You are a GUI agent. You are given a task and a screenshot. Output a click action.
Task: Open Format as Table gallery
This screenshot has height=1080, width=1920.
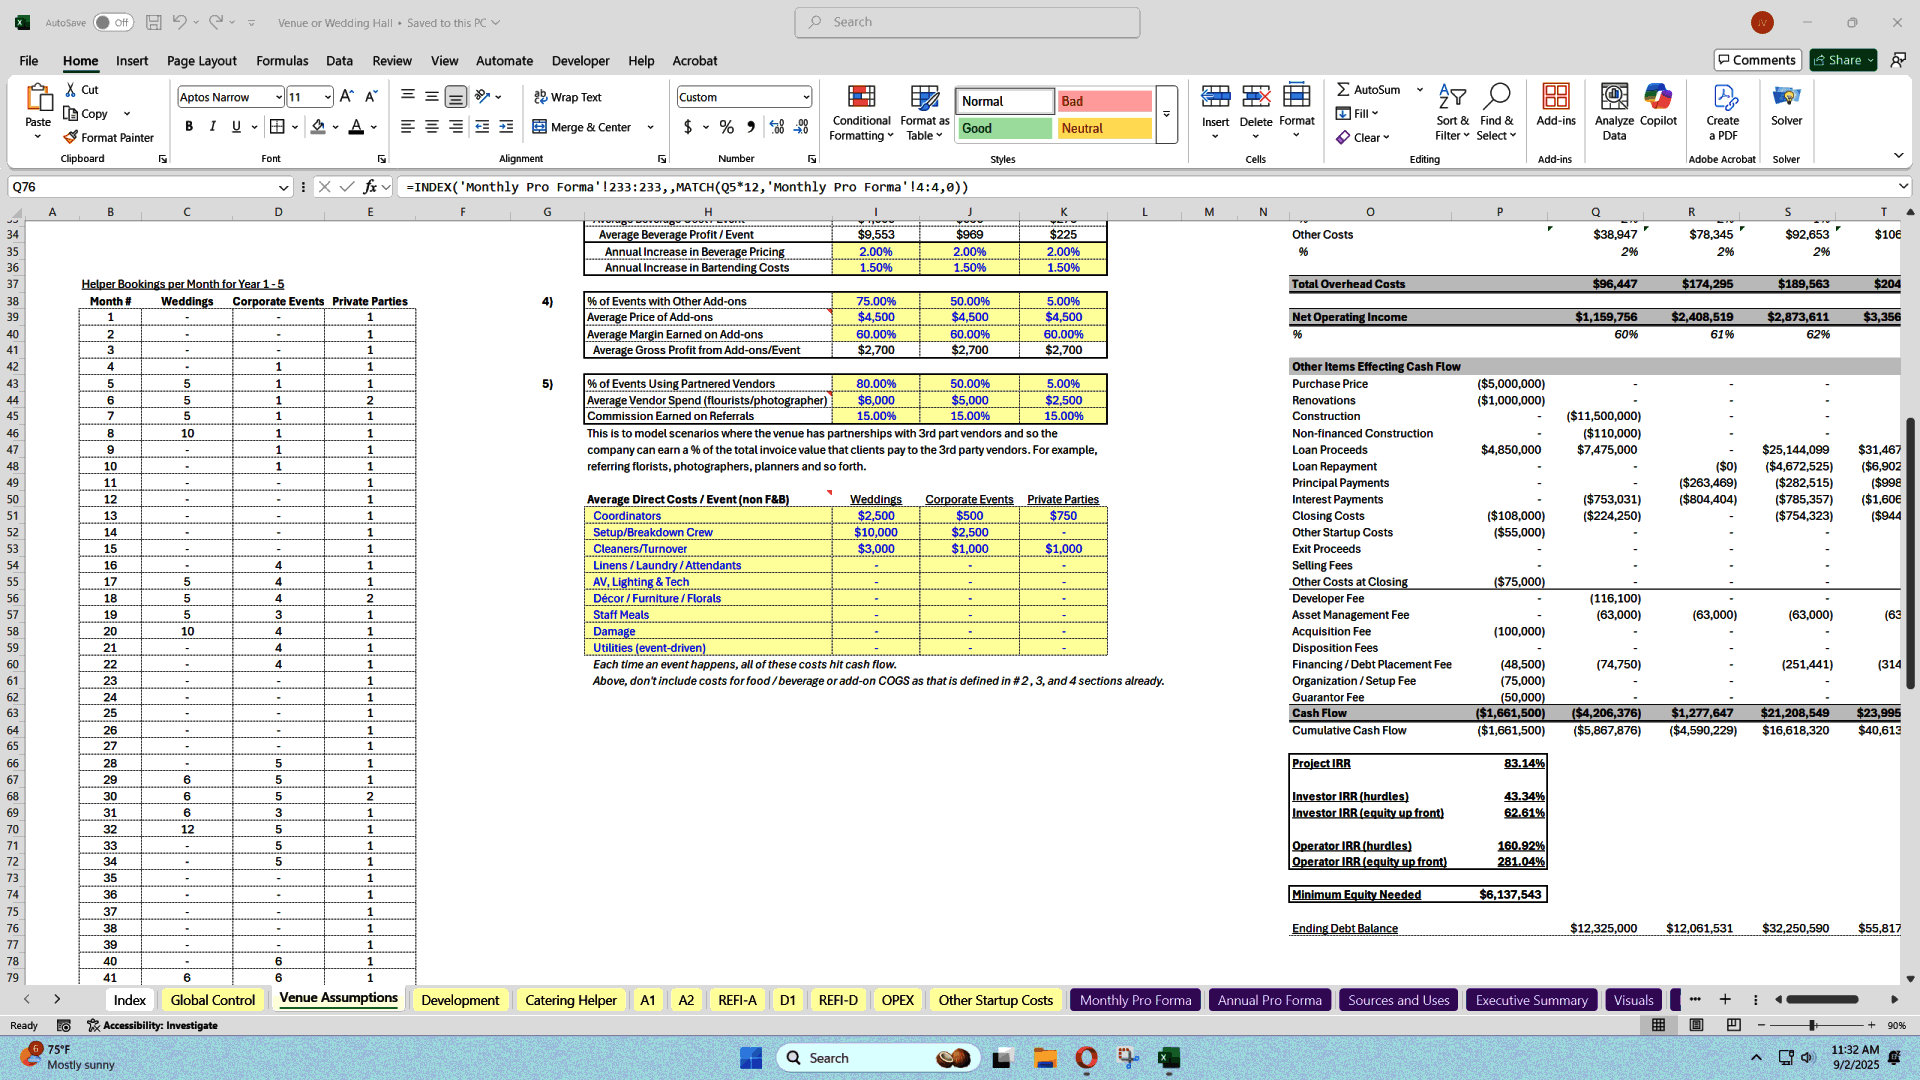pyautogui.click(x=924, y=112)
